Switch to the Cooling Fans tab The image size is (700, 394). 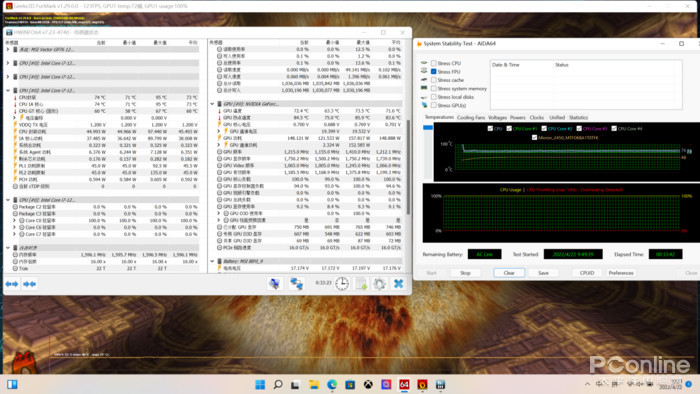471,117
